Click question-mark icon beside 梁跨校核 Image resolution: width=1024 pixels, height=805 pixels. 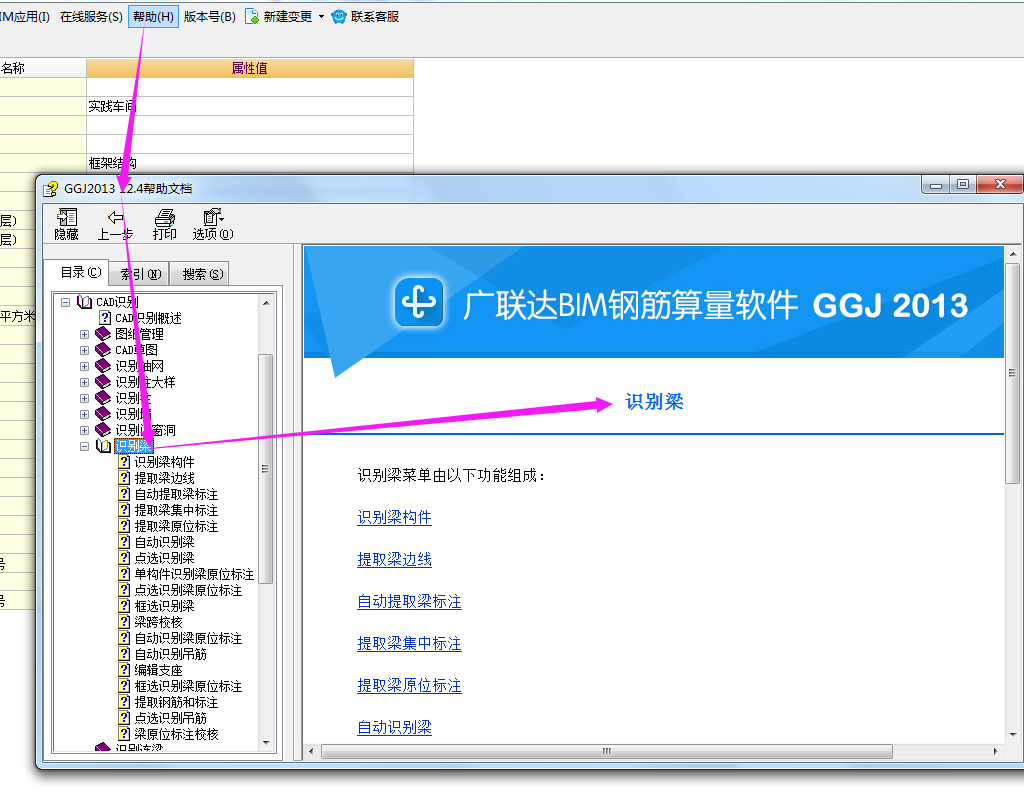pyautogui.click(x=124, y=622)
